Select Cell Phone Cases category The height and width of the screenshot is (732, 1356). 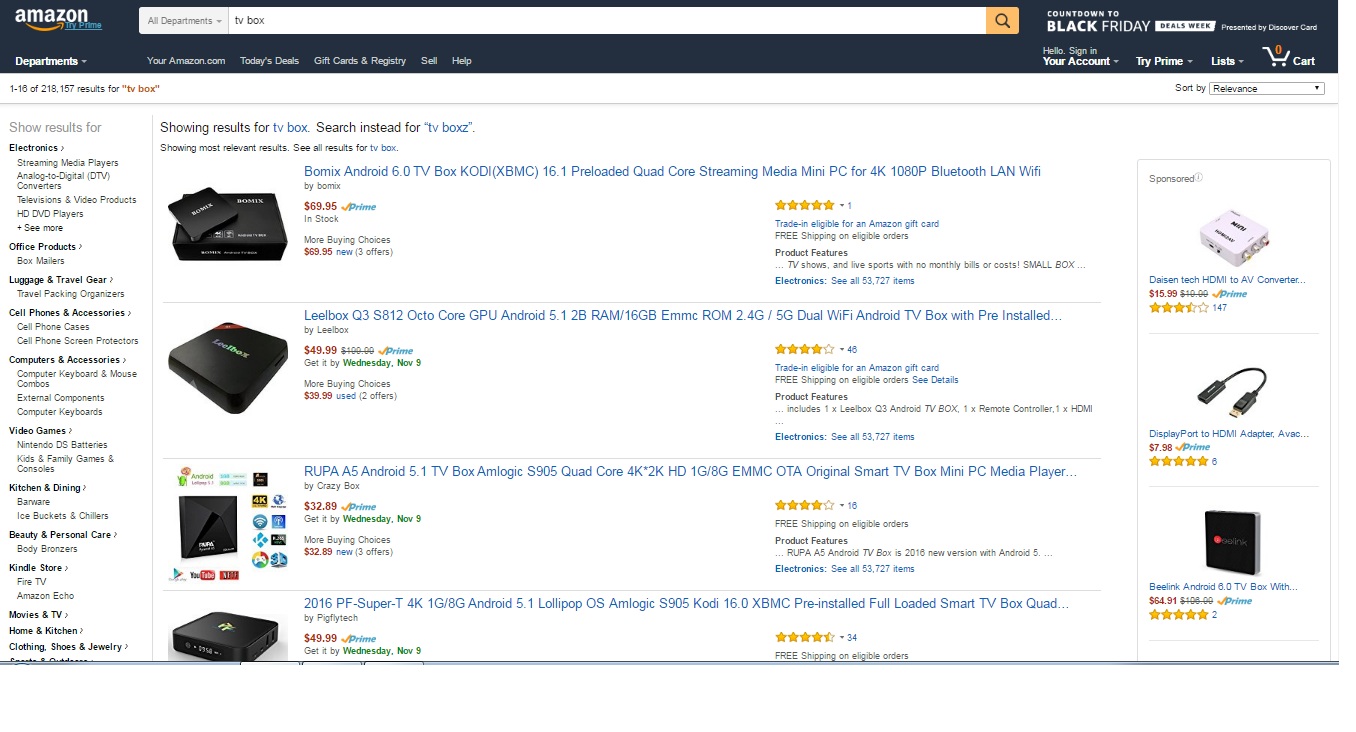[53, 327]
